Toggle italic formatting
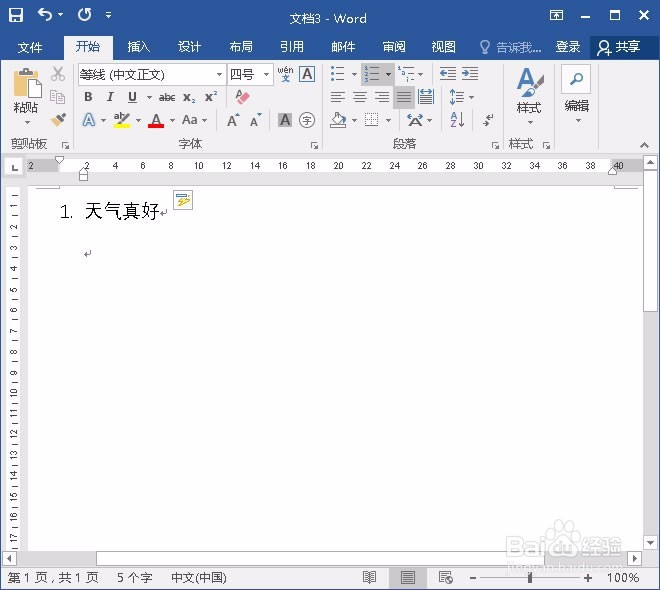 tap(110, 97)
